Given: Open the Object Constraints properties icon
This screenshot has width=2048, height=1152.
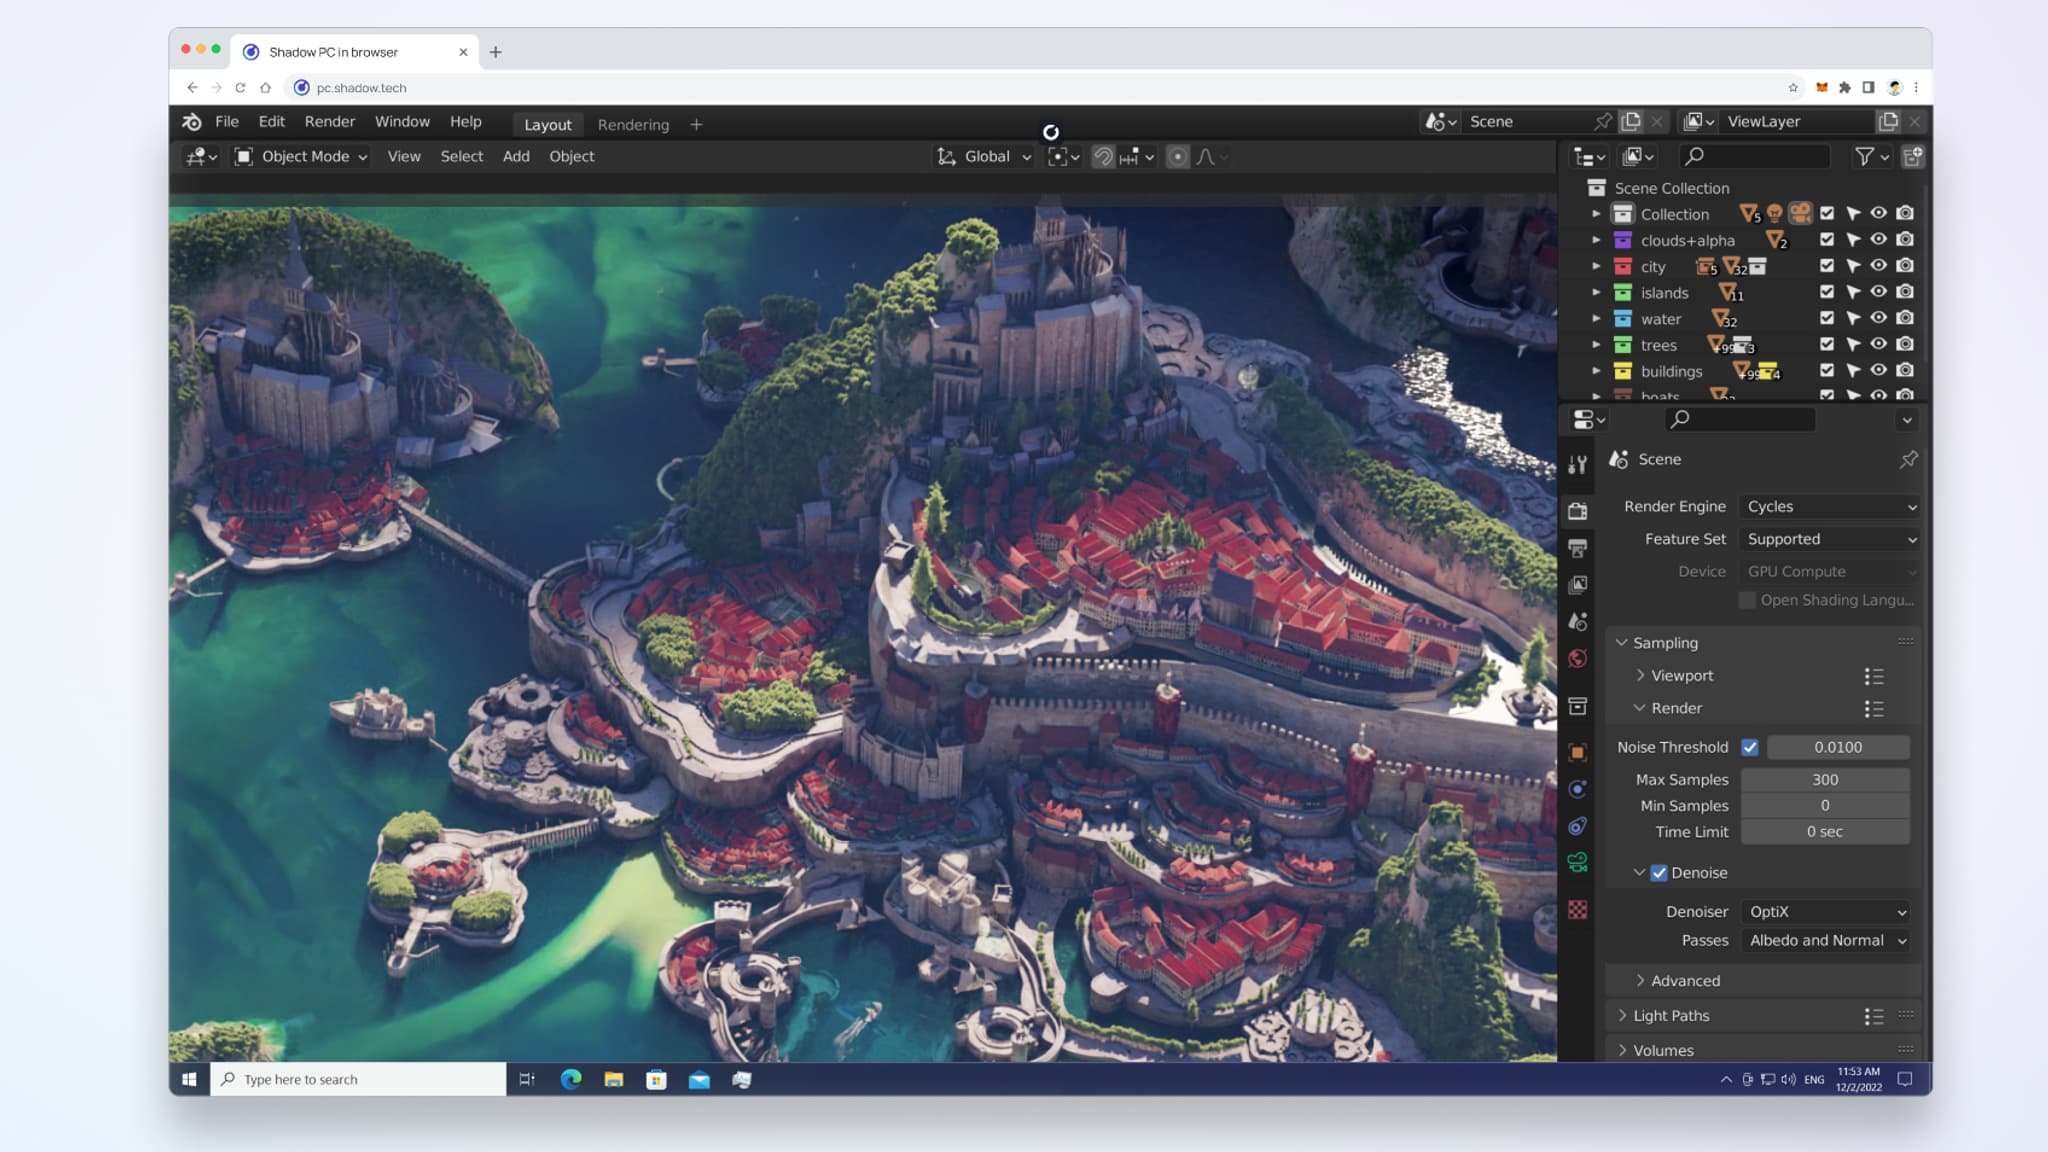Looking at the screenshot, I should pos(1578,826).
